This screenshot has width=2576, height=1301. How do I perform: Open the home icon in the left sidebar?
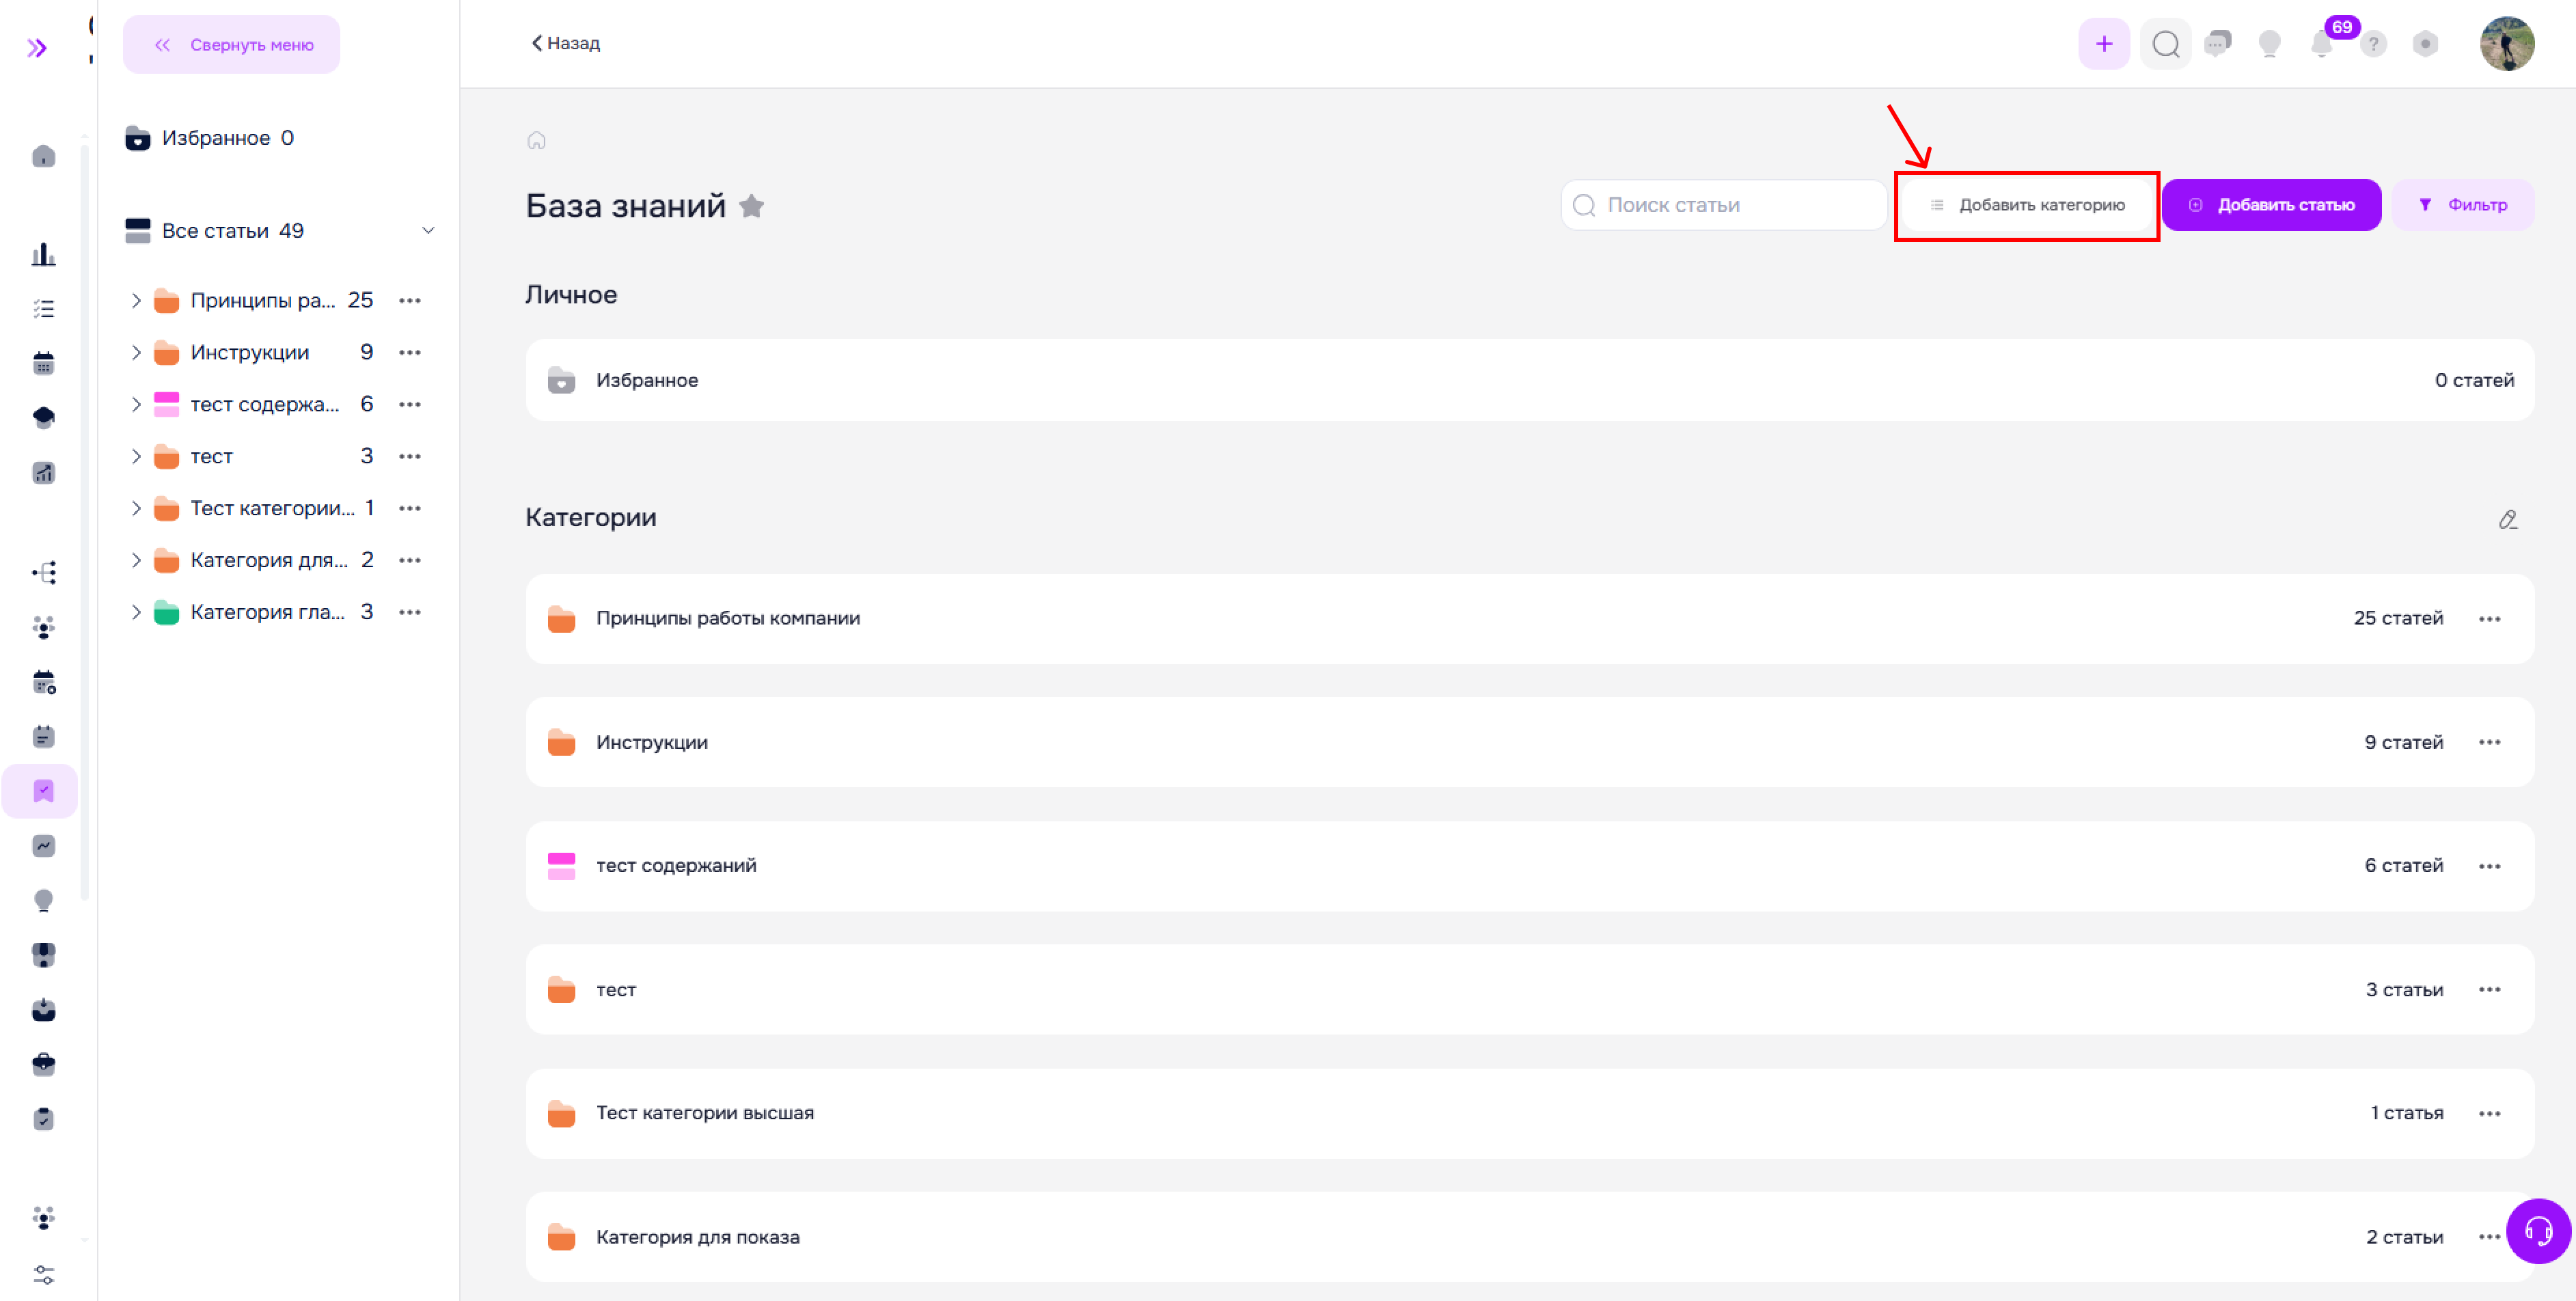43,156
